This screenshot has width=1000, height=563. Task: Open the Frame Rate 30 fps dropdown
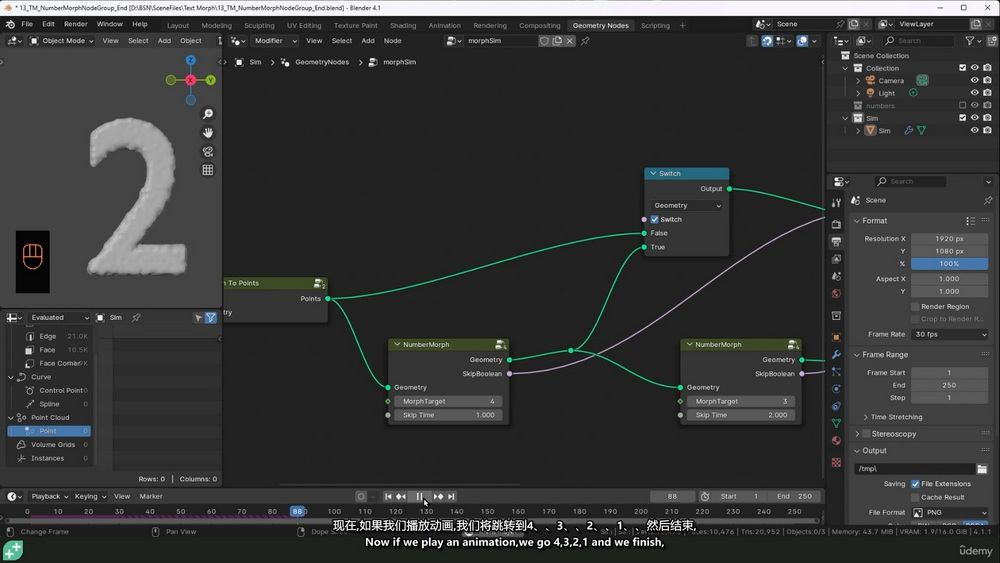949,334
